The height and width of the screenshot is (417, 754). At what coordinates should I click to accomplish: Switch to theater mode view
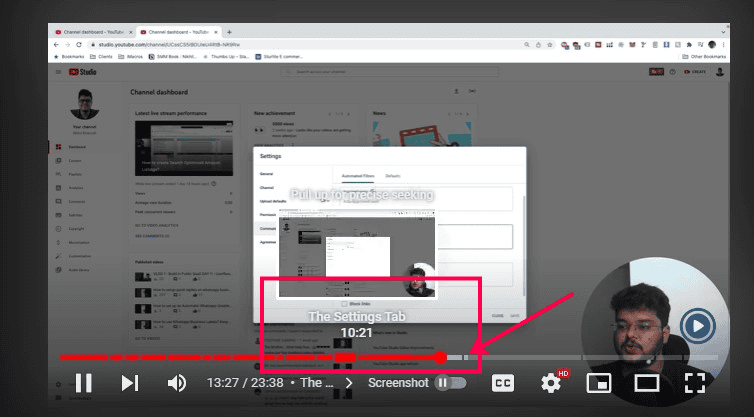coord(647,383)
